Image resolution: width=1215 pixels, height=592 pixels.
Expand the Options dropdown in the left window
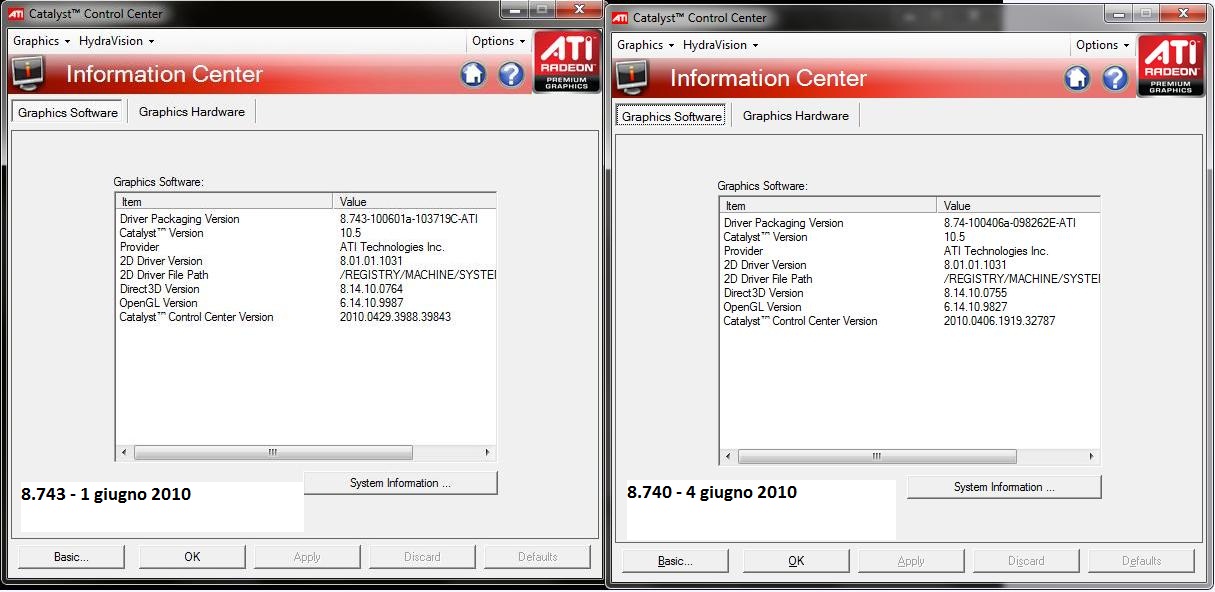[x=498, y=41]
